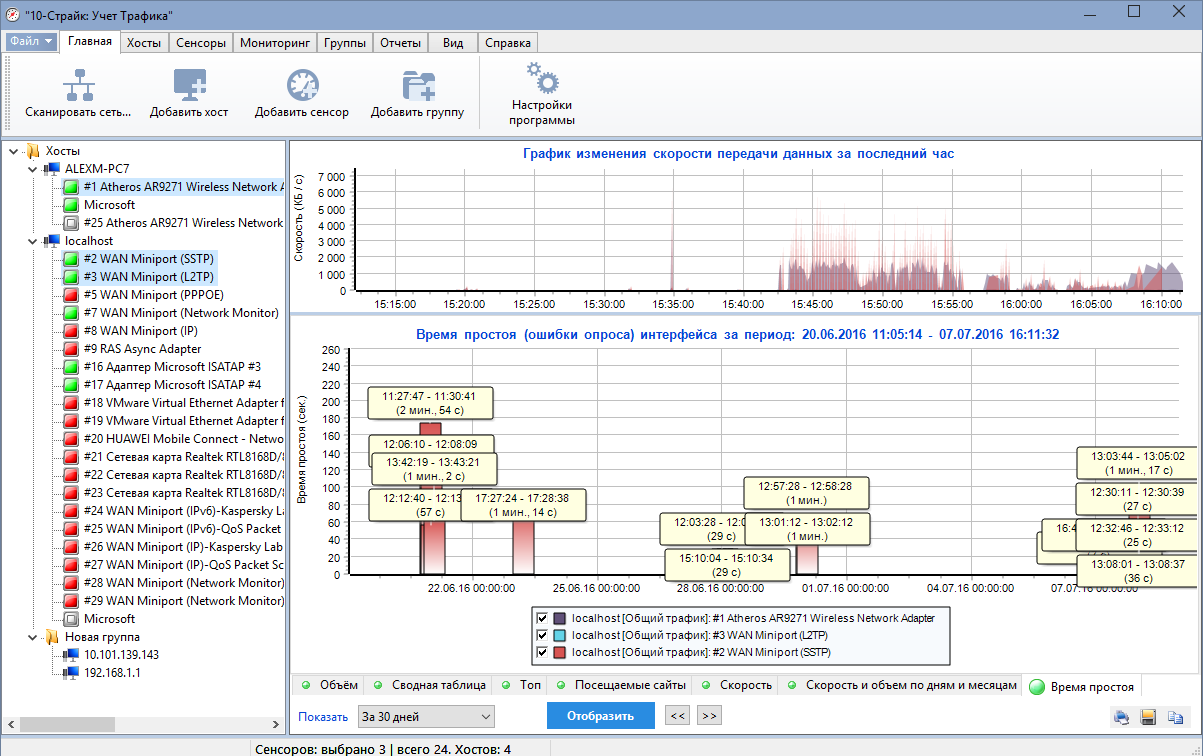Click the Добавить сенсор icon
Viewport: 1203px width, 756px height.
(x=302, y=86)
